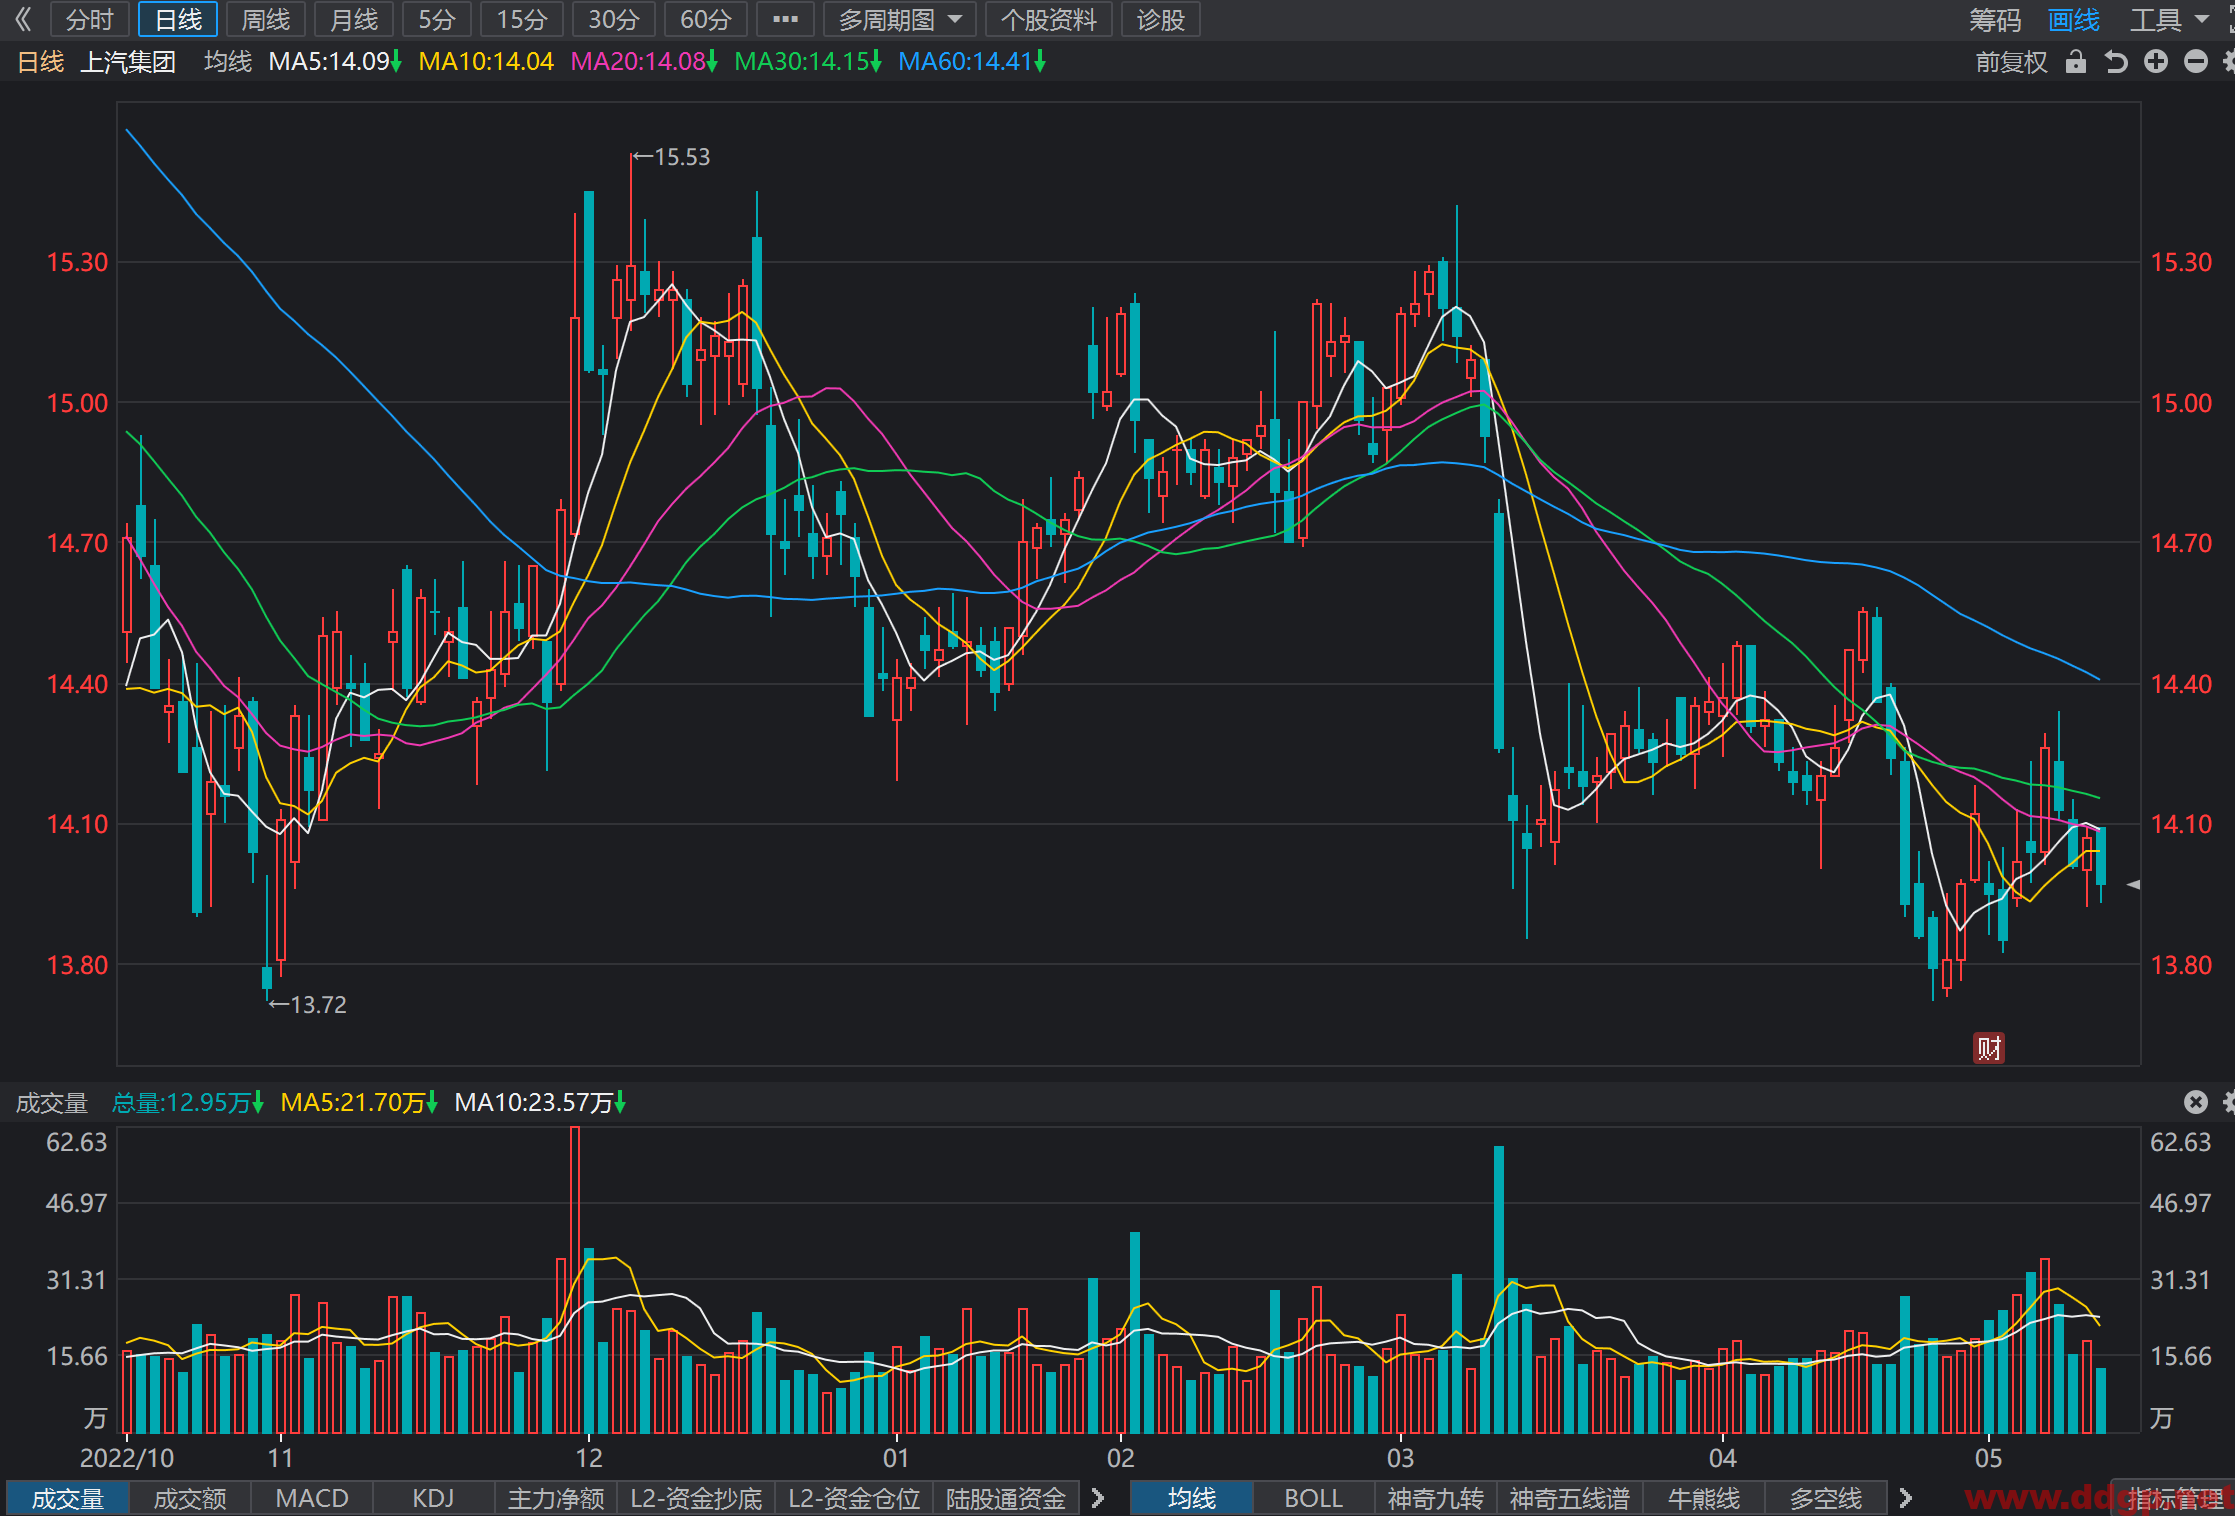This screenshot has width=2235, height=1516.
Task: Click the red 财 financial report marker
Action: click(1988, 1048)
